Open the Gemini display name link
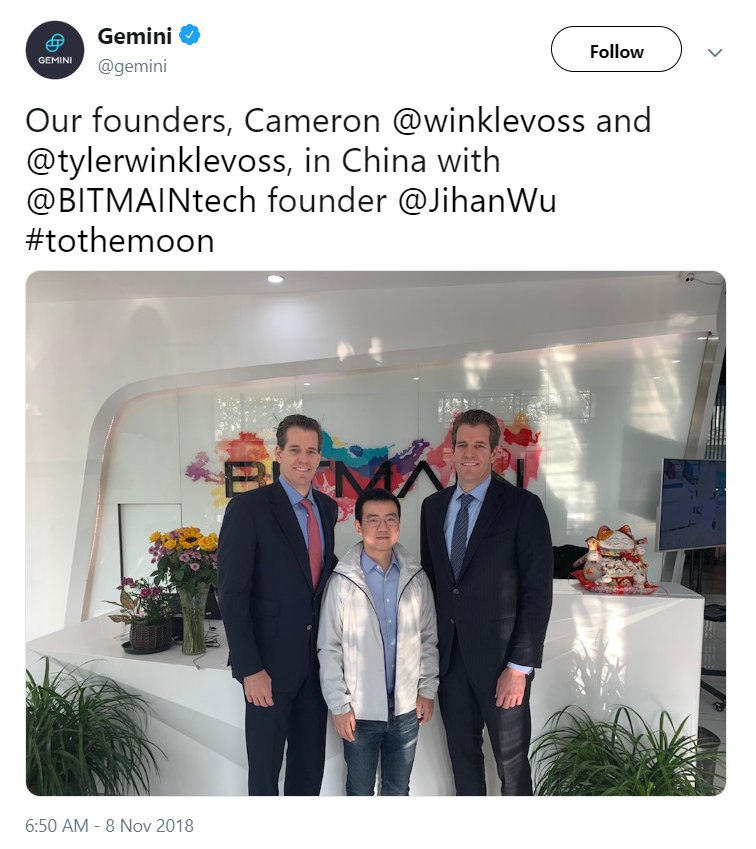This screenshot has height=849, width=756. 134,36
